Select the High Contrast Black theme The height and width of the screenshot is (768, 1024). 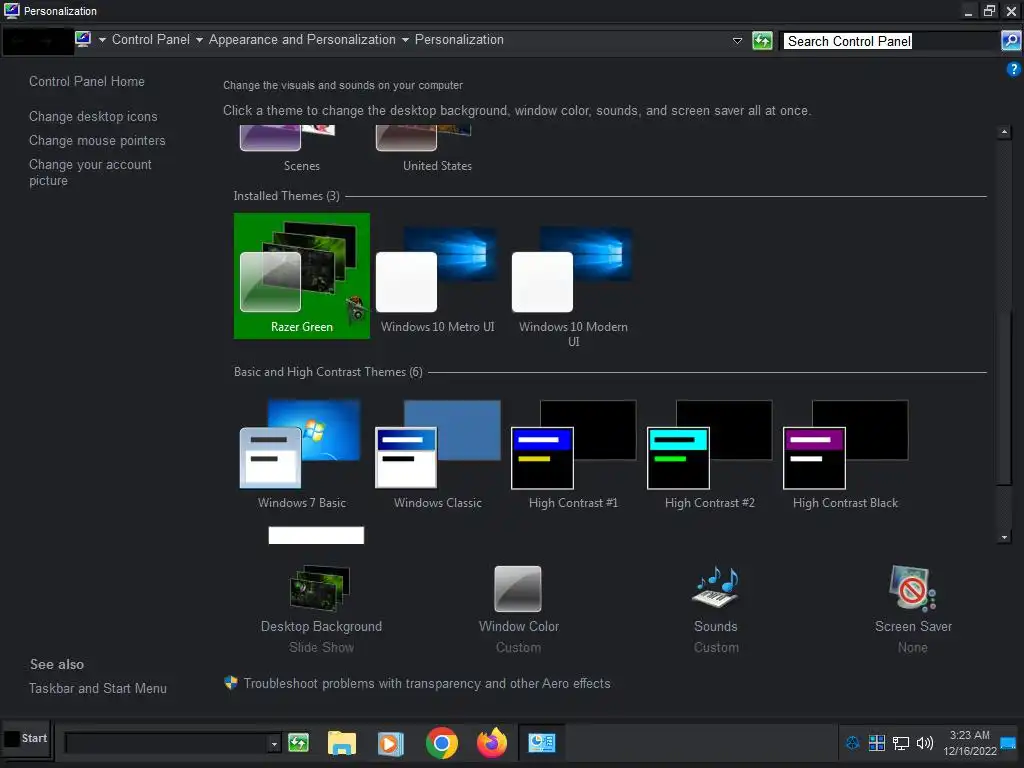click(x=845, y=455)
